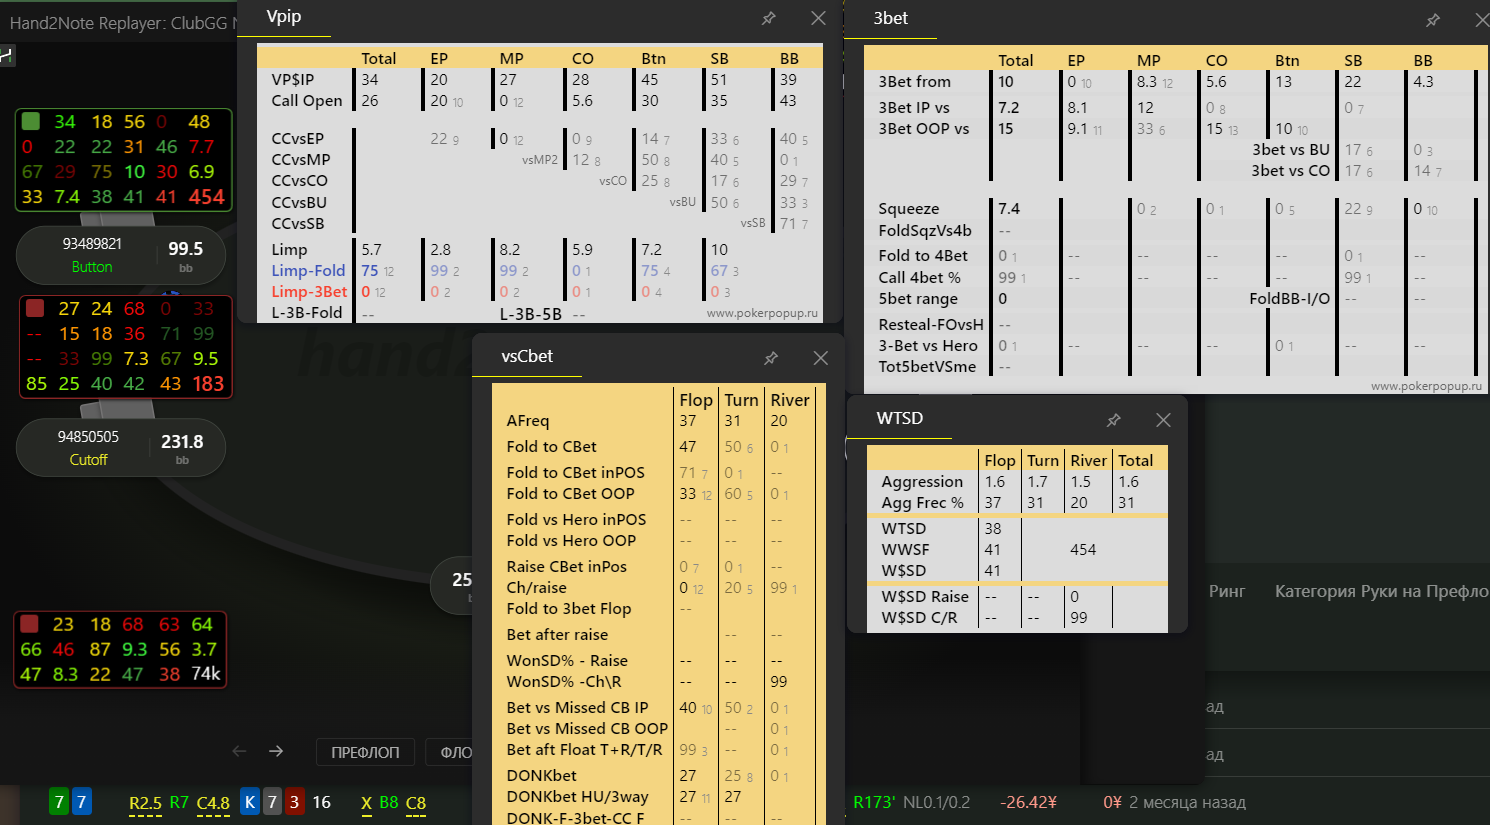Screen dimensions: 1490x825
Task: Click VP$IP row label in Vpip popup
Action: (x=293, y=79)
